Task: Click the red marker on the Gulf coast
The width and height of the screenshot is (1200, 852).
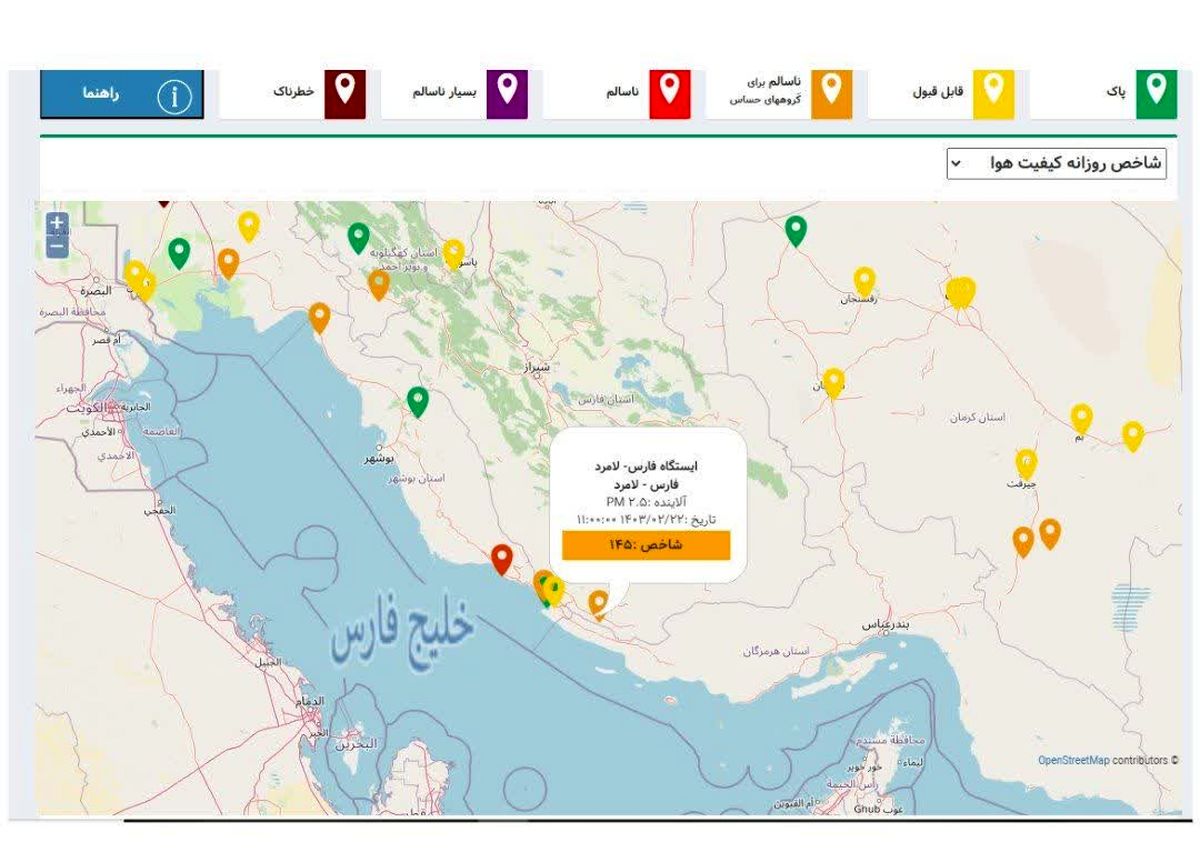Action: (x=502, y=559)
